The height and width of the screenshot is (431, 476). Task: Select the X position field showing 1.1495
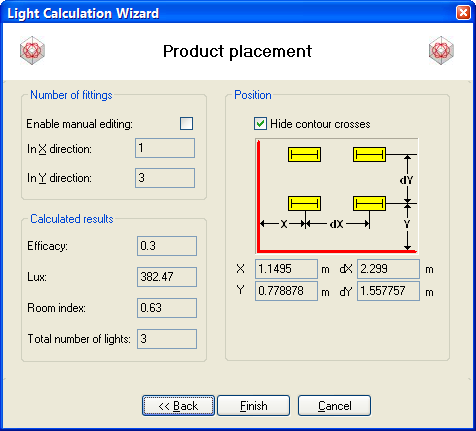[x=286, y=269]
